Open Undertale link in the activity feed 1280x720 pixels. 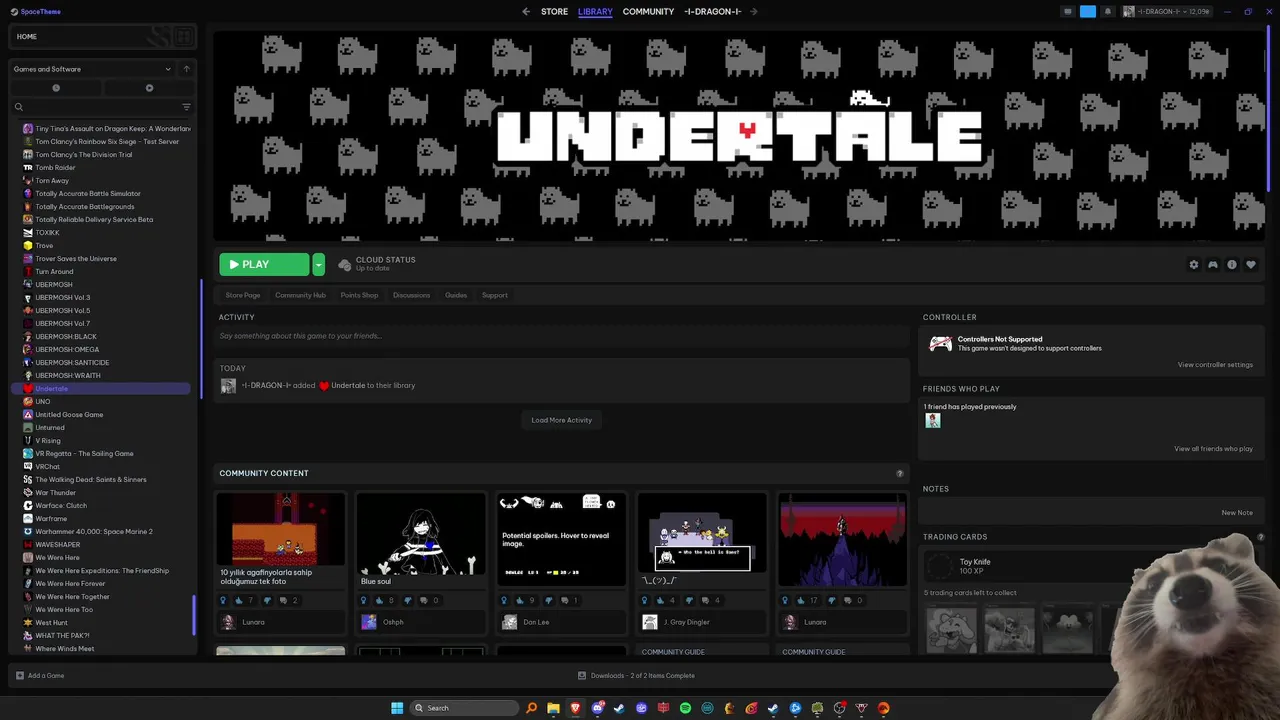348,385
